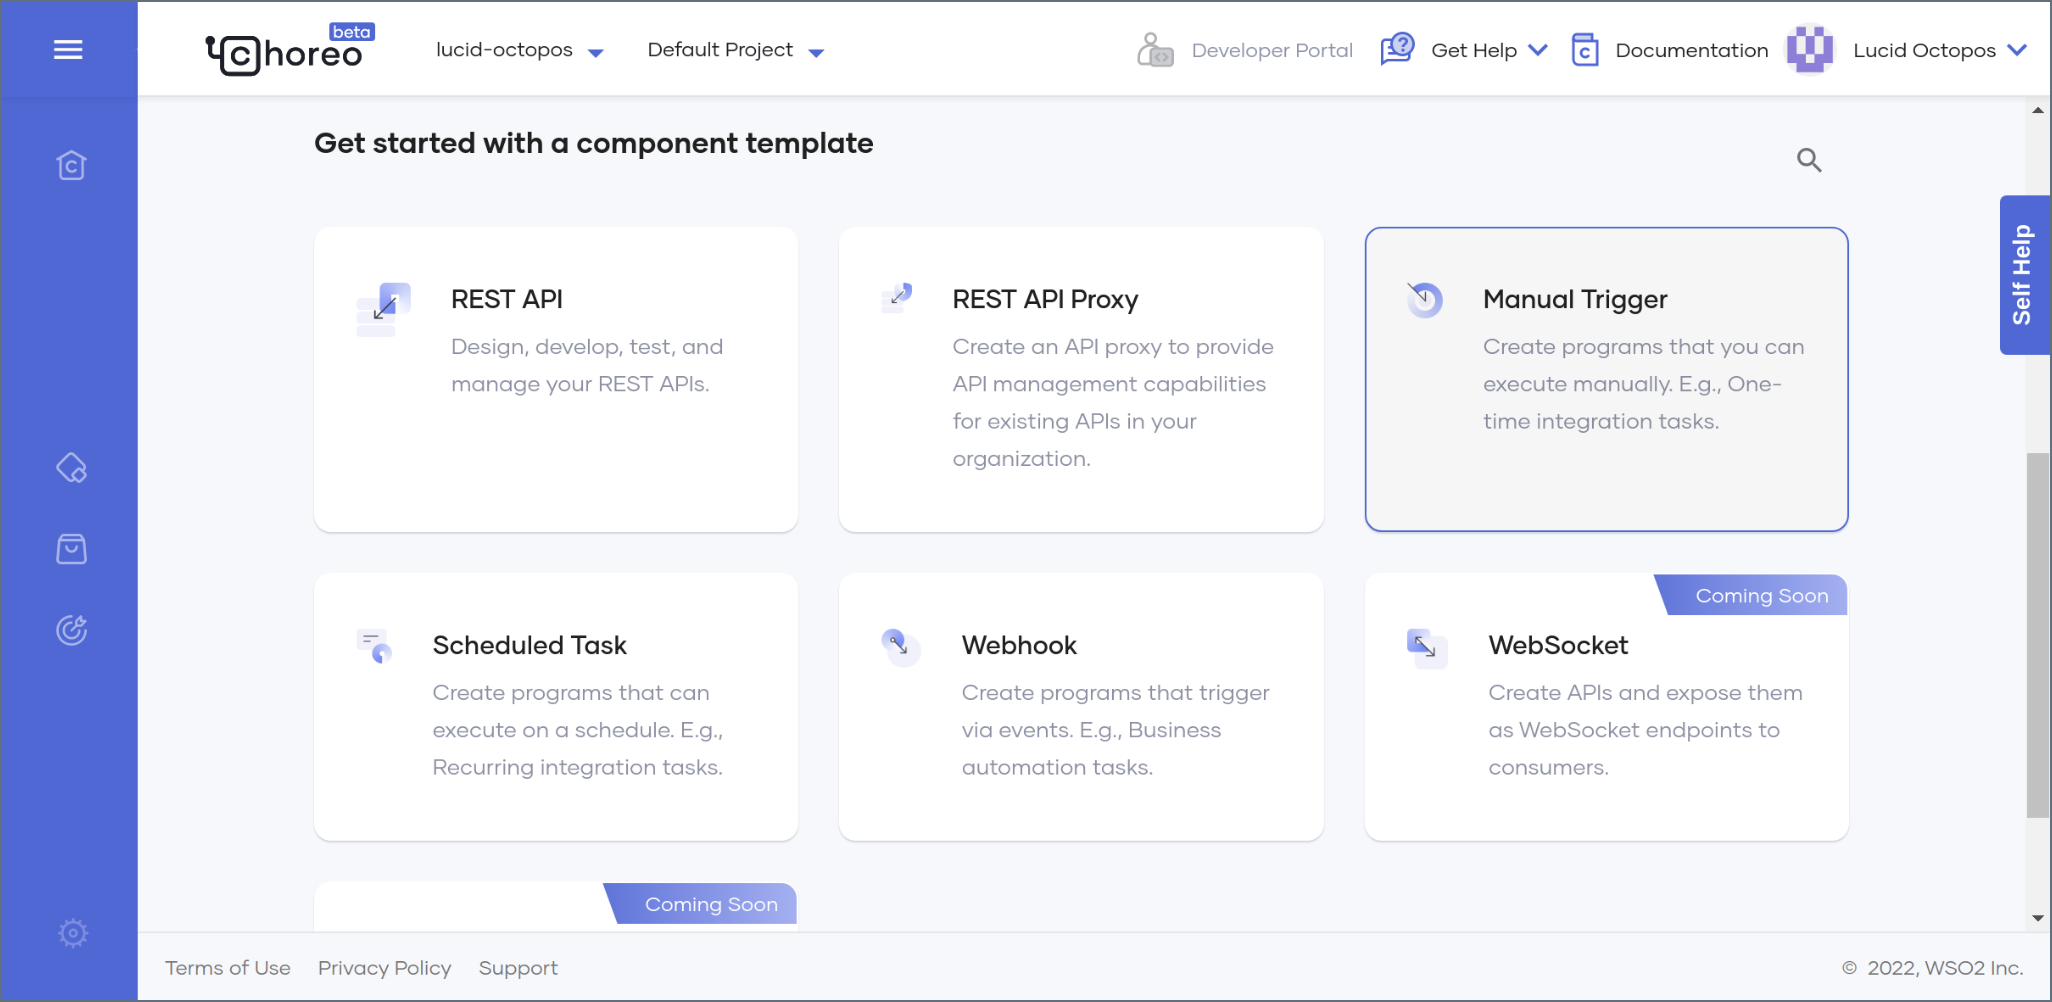Open the Privacy Policy link

point(385,968)
